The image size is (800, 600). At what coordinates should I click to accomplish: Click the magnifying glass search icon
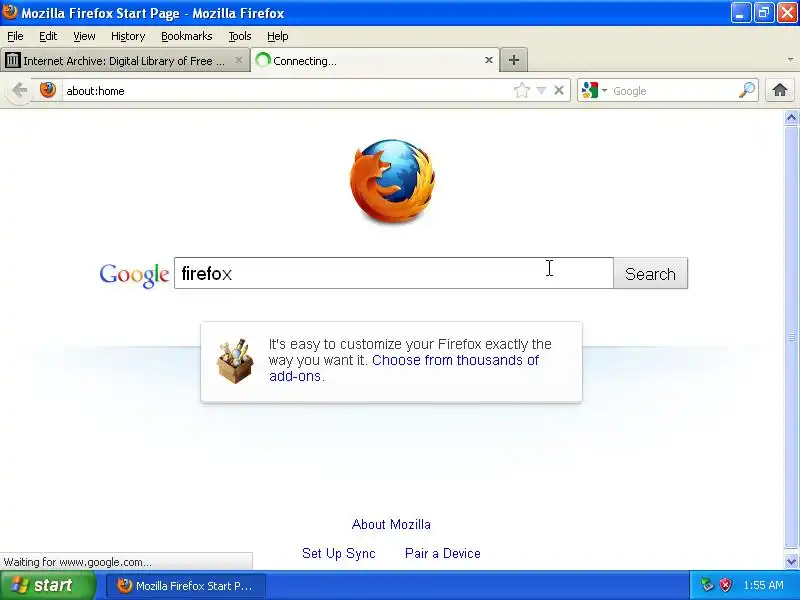746,90
